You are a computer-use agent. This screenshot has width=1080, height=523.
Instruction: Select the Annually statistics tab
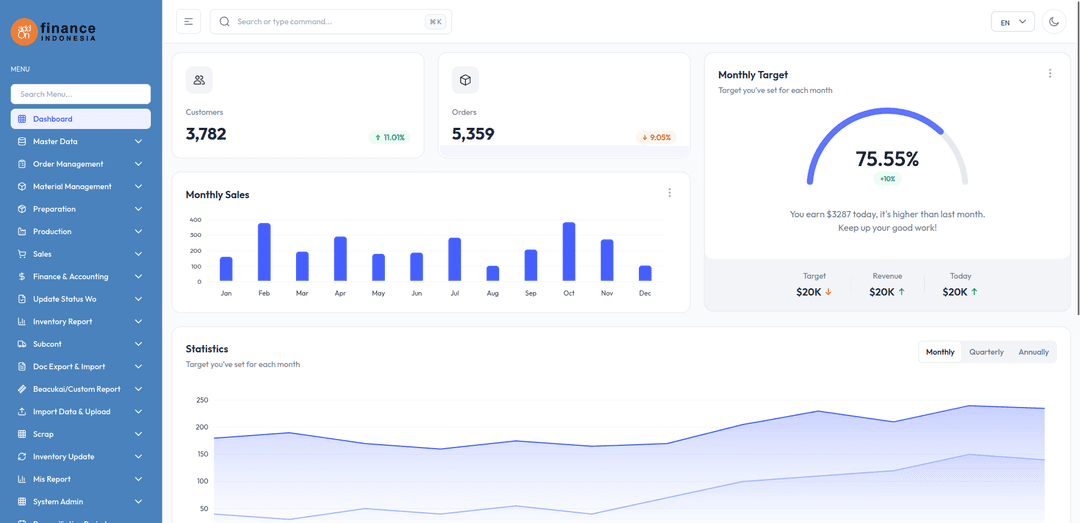click(1033, 352)
